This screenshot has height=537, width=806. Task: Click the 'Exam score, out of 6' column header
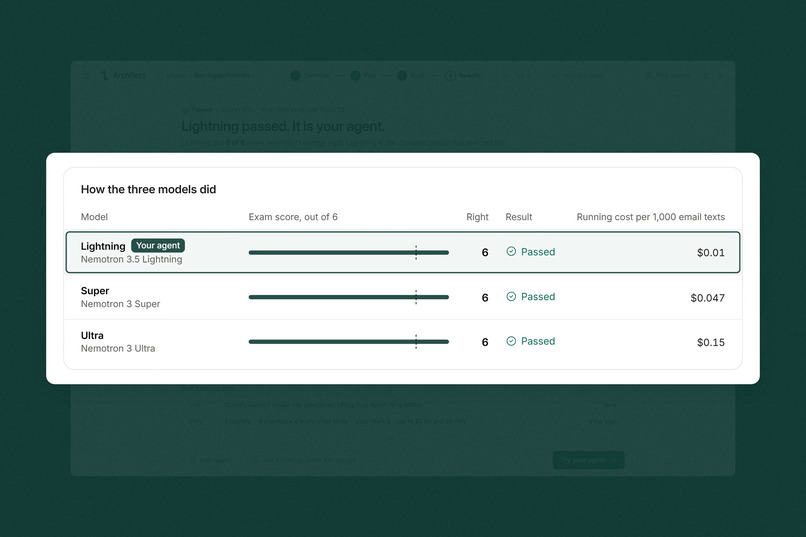click(293, 217)
